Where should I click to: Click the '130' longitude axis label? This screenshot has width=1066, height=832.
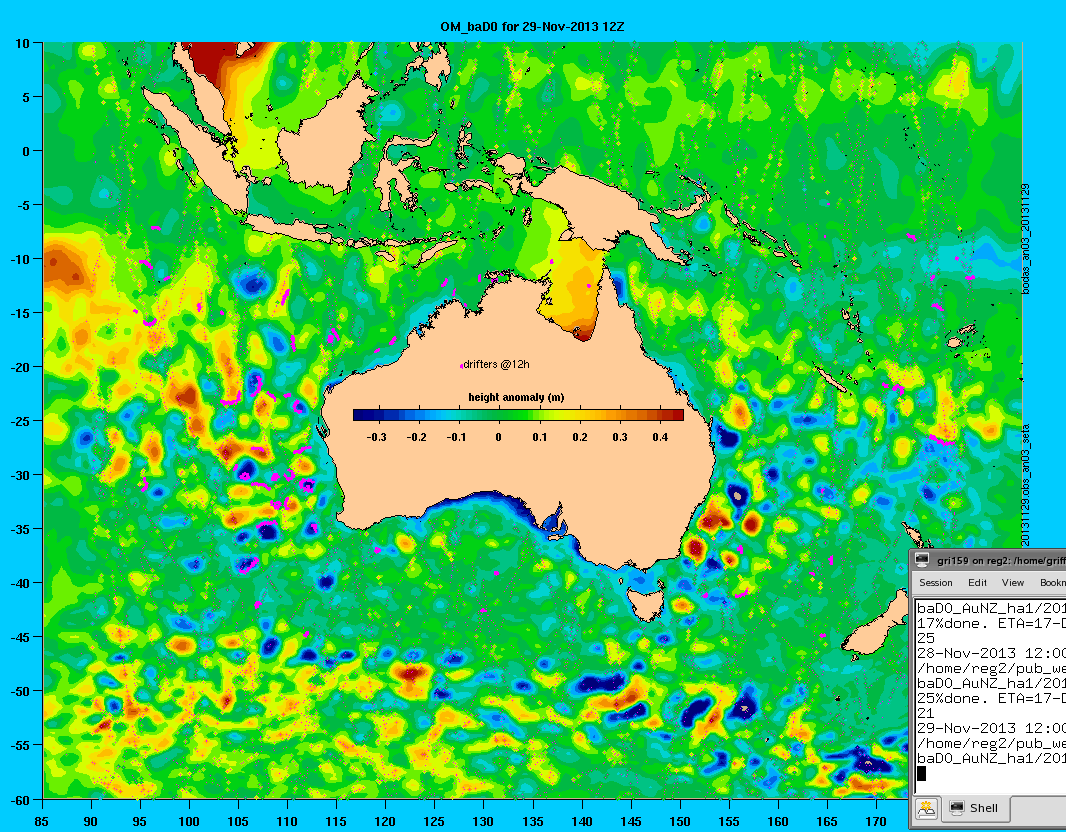tap(483, 822)
